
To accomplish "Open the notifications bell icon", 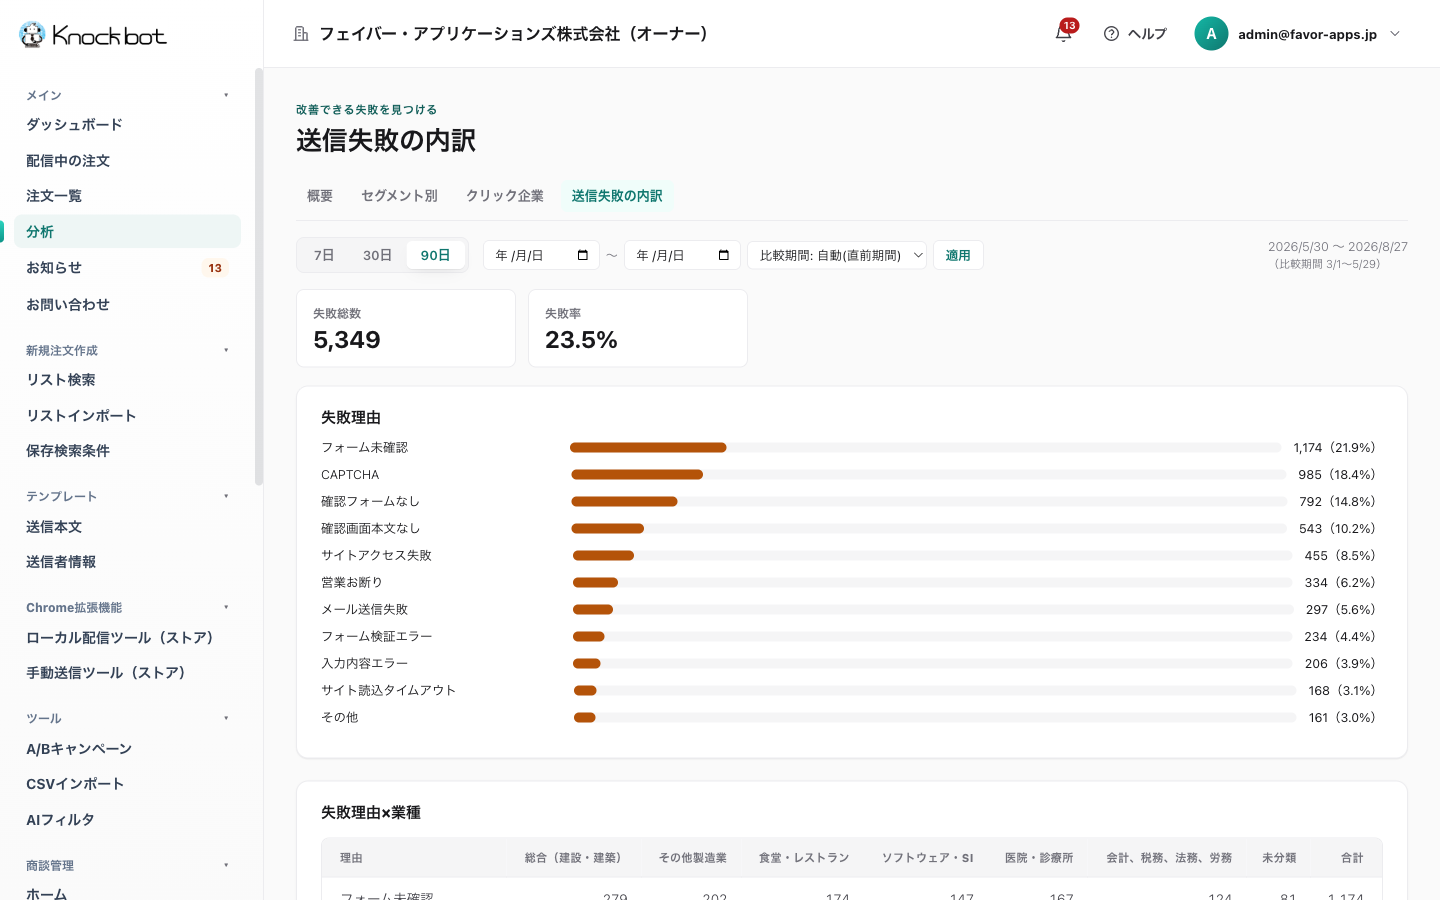I will point(1063,34).
